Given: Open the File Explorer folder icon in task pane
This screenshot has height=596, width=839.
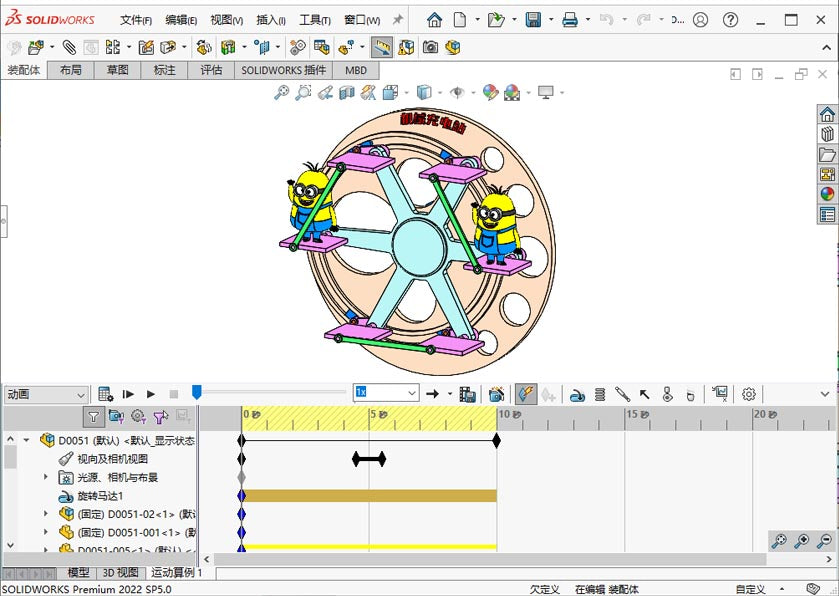Looking at the screenshot, I should pos(827,154).
